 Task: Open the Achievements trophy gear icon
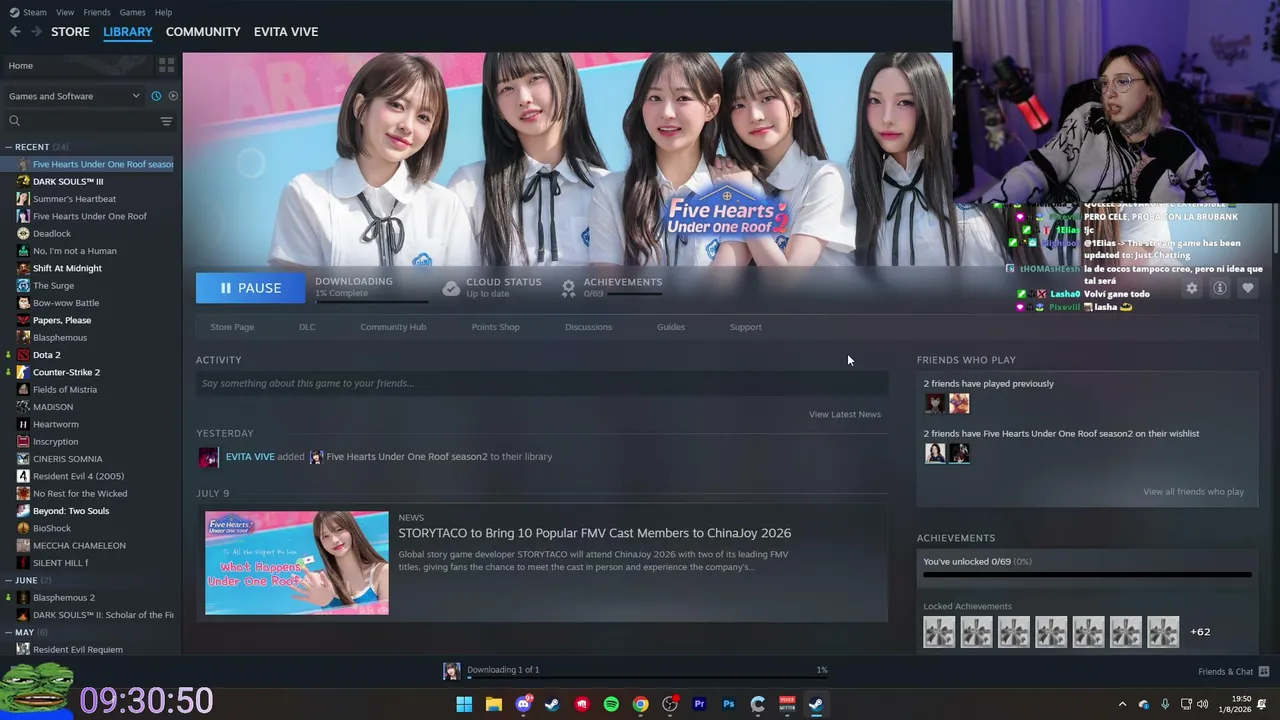click(x=568, y=288)
